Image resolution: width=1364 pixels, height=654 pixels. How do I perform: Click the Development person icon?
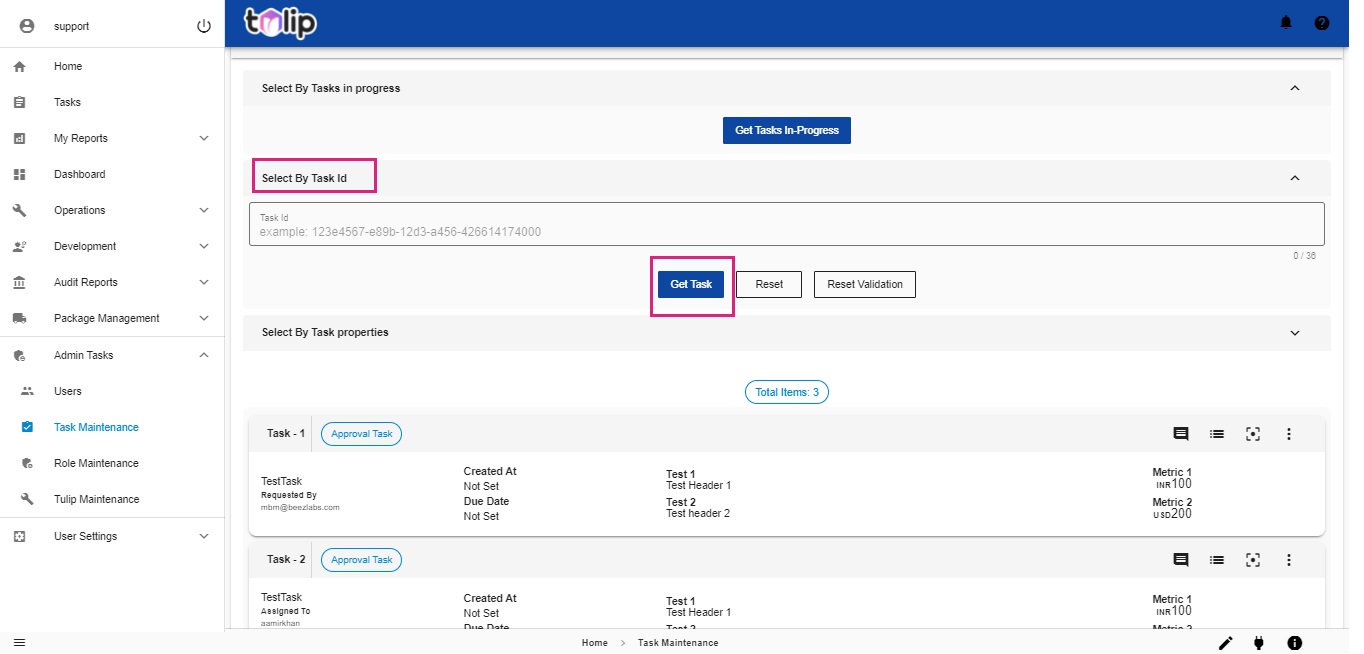click(x=19, y=246)
